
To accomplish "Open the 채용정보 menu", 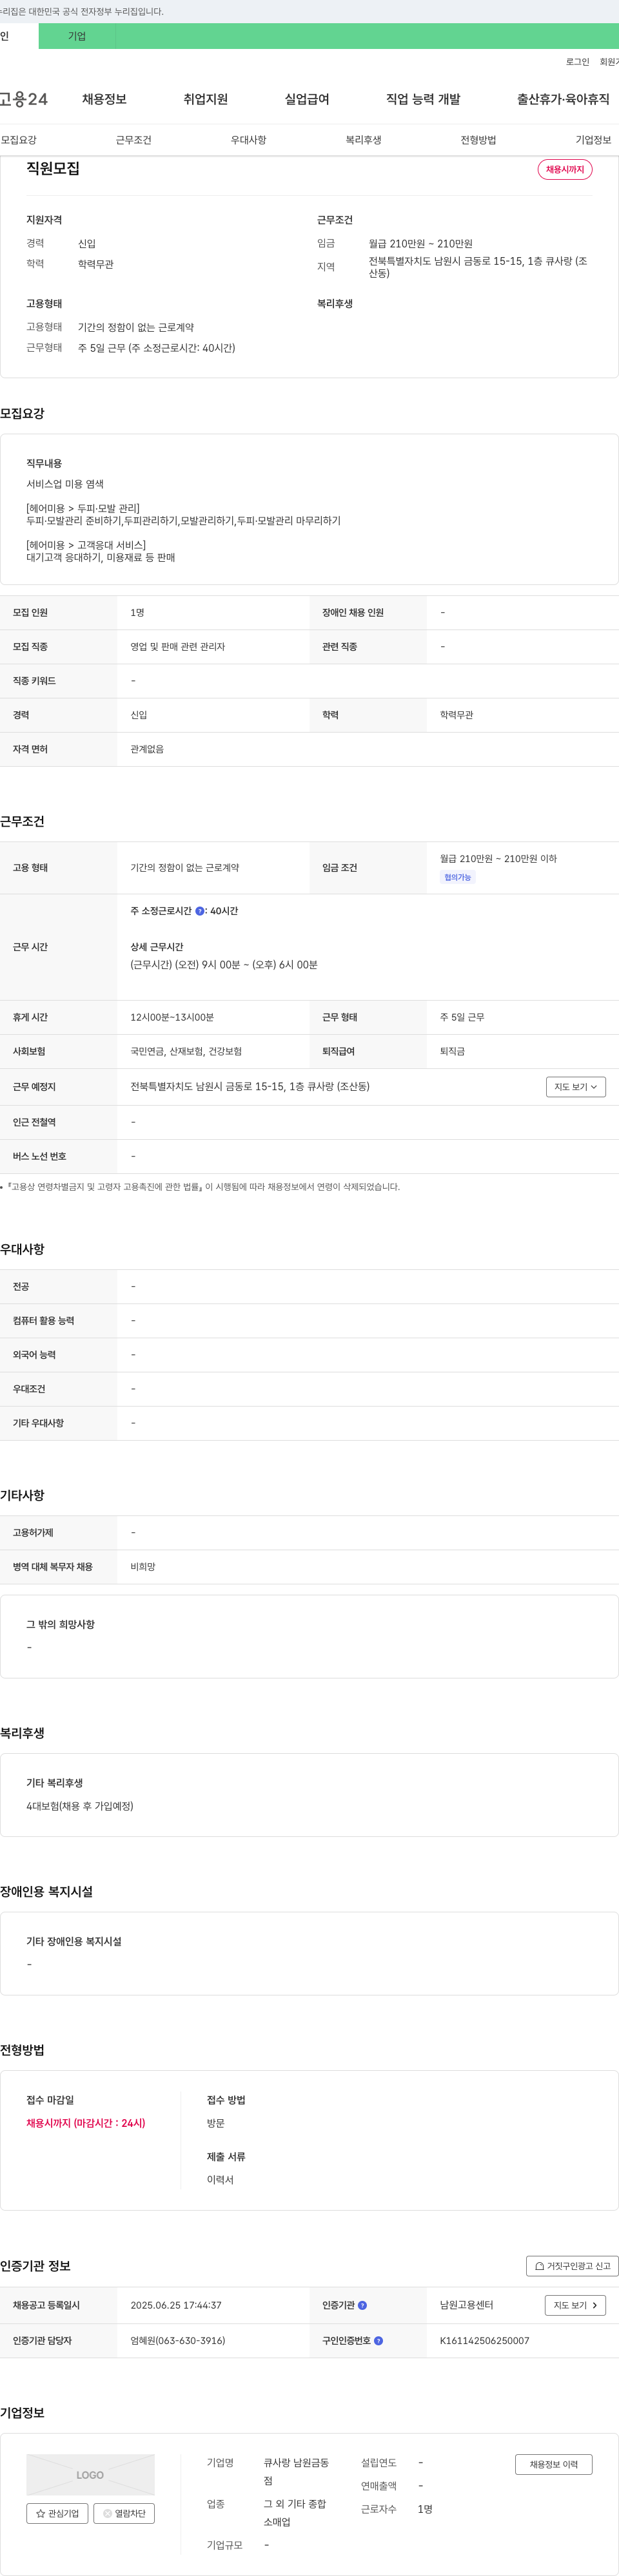I will click(104, 99).
